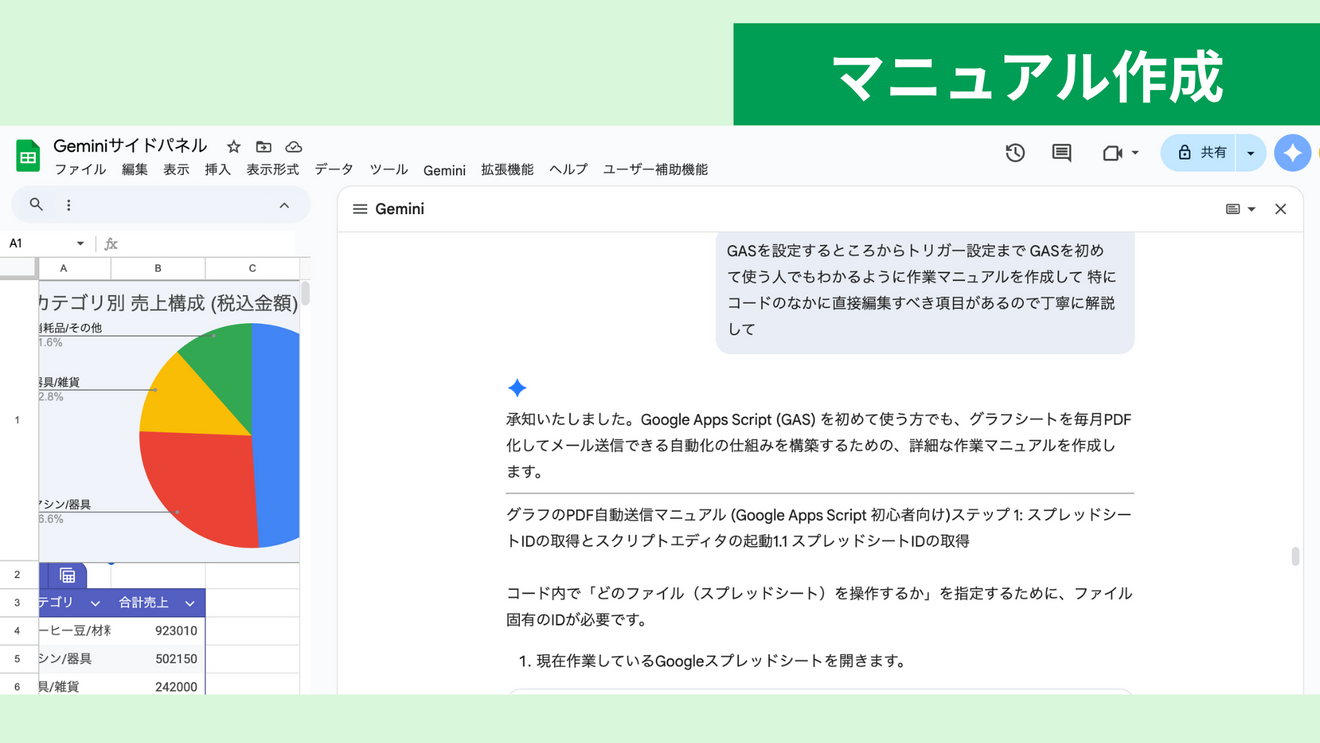This screenshot has width=1320, height=743.
Task: Open the カテゴリ column filter dropdown
Action: click(x=95, y=603)
